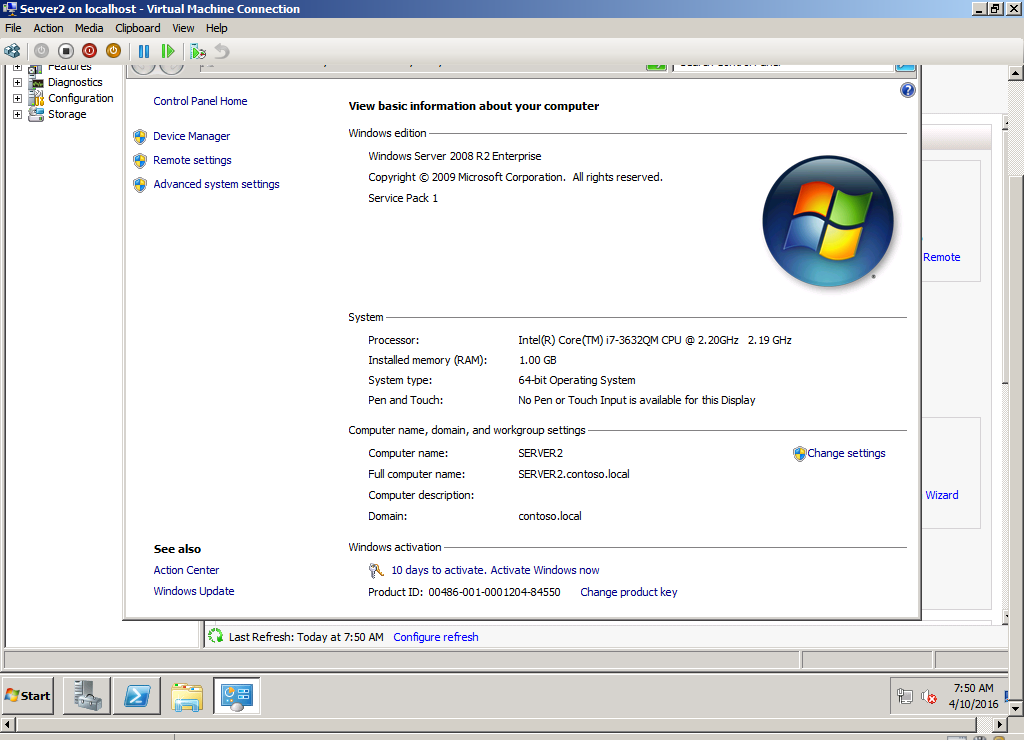Click the processor value "Intel(R) Core(TM) i7-3632QM"
Viewport: 1024px width, 740px height.
pos(588,340)
